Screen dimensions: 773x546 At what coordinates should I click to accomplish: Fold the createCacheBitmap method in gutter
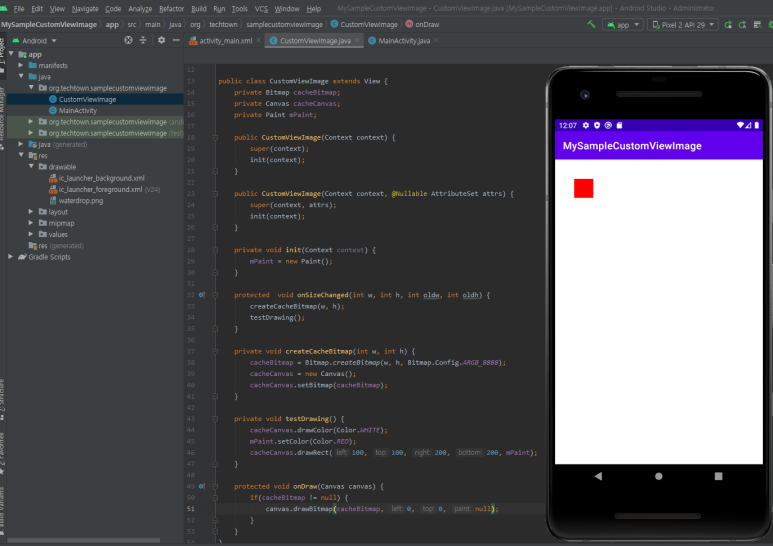point(215,351)
